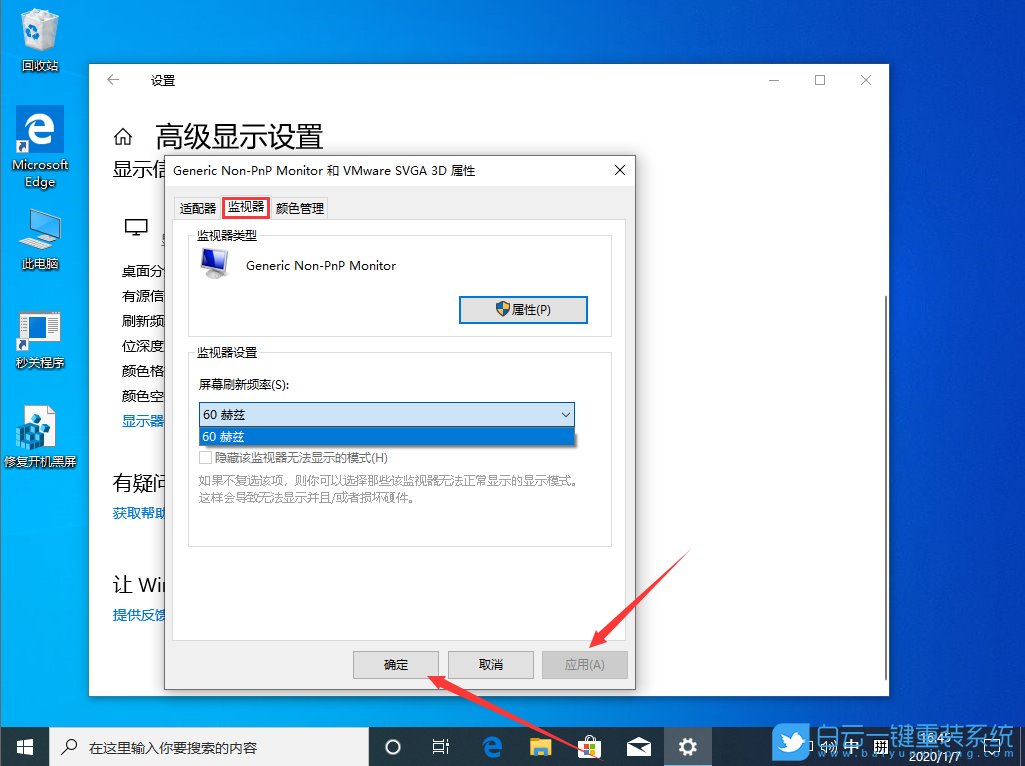The height and width of the screenshot is (766, 1025).
Task: Open the 回收站 on the desktop
Action: click(39, 40)
